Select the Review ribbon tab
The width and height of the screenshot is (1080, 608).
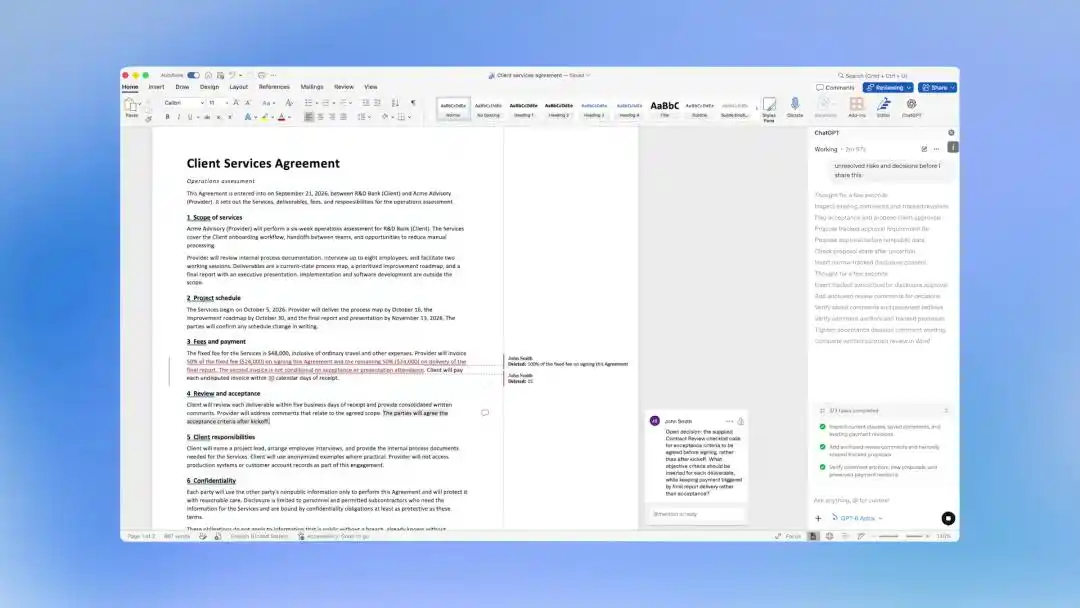click(344, 87)
